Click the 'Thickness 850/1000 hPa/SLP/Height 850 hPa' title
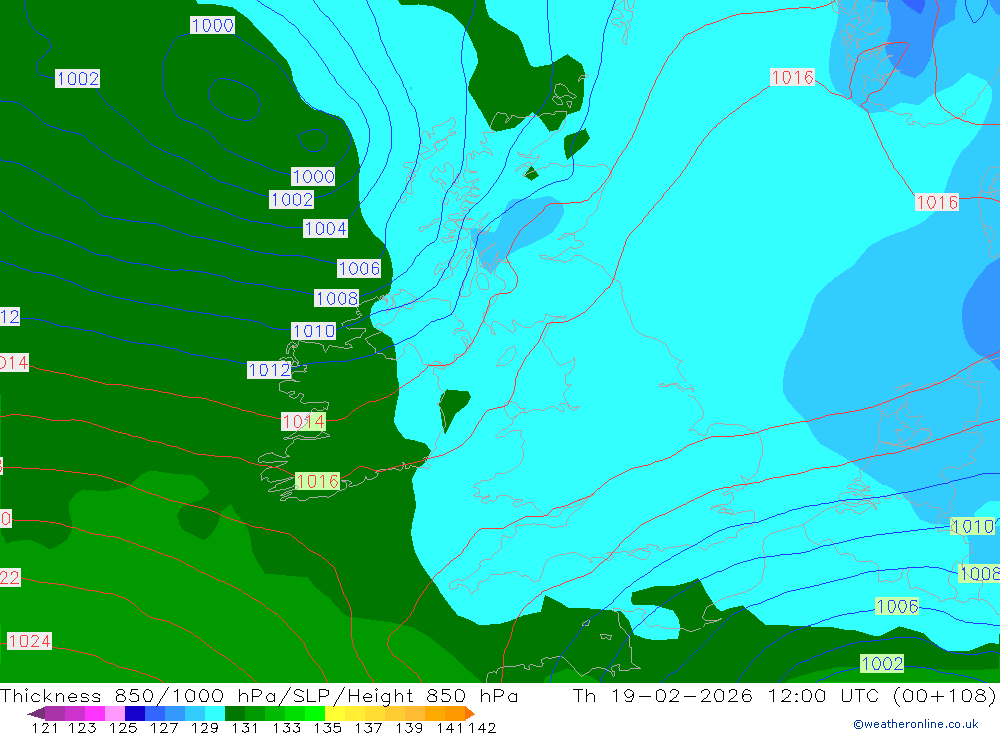Image resolution: width=1000 pixels, height=733 pixels. [x=259, y=695]
